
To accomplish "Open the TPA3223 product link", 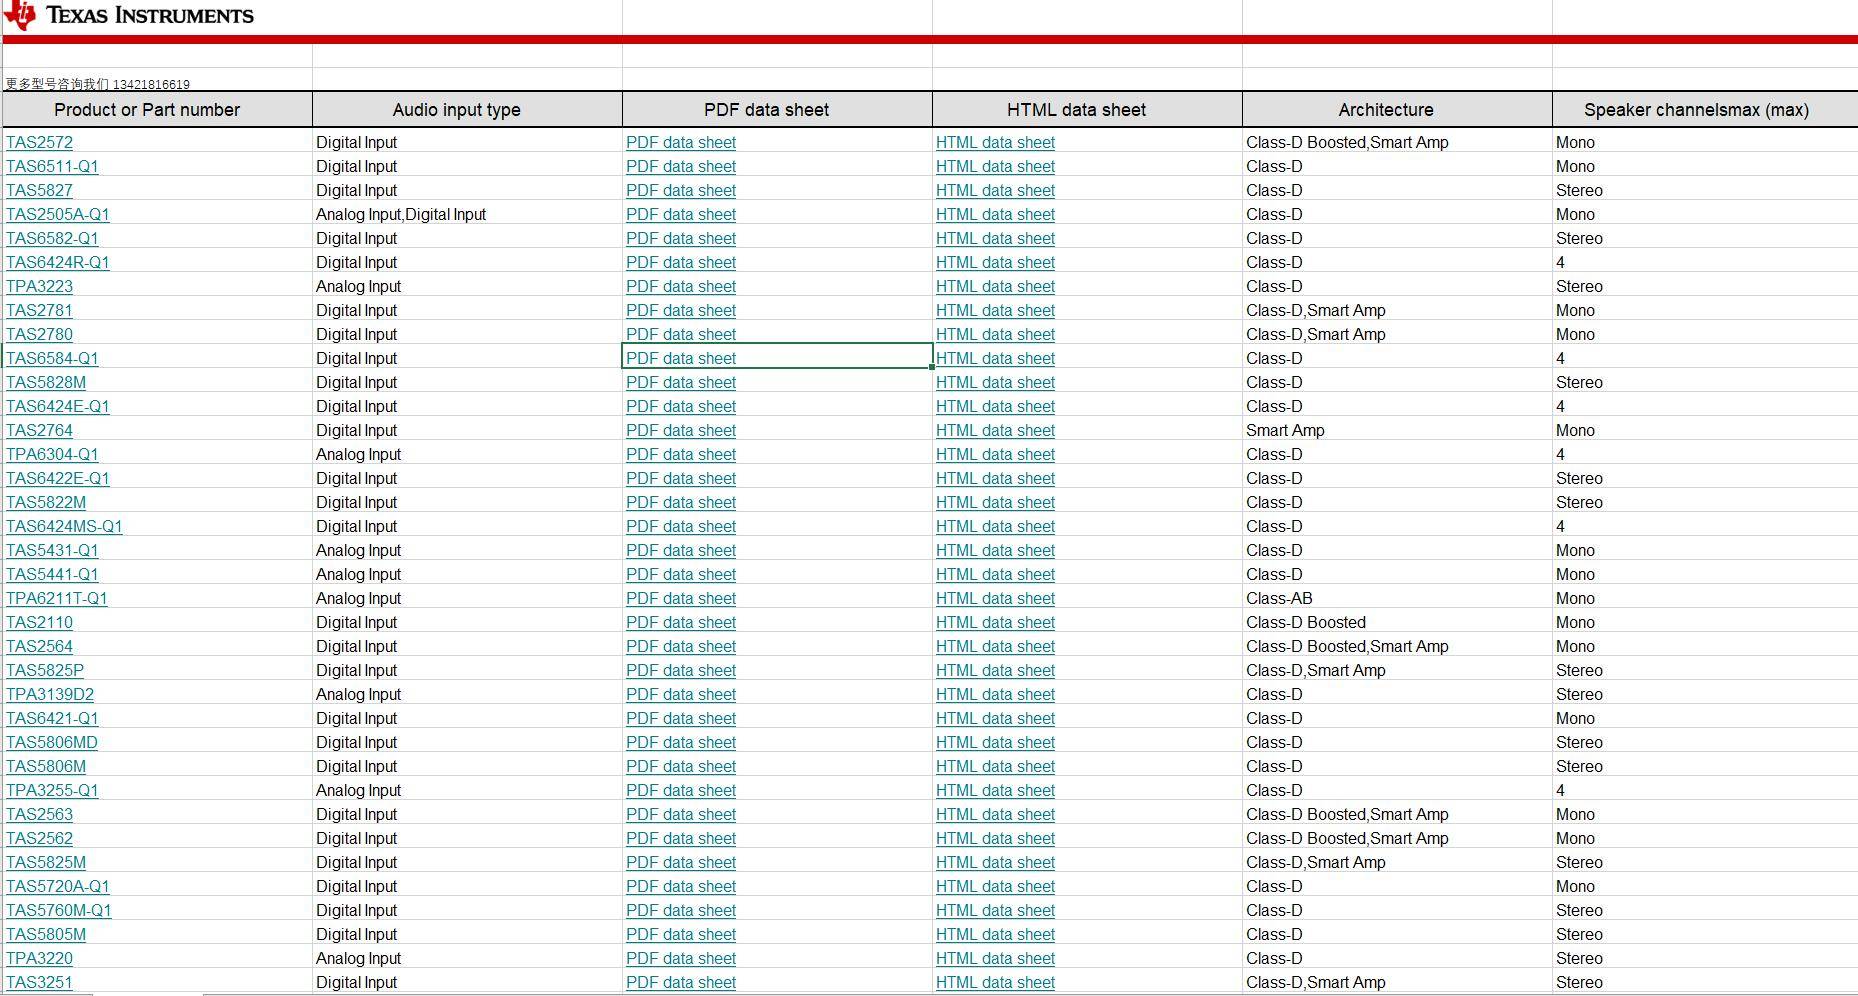I will 40,287.
